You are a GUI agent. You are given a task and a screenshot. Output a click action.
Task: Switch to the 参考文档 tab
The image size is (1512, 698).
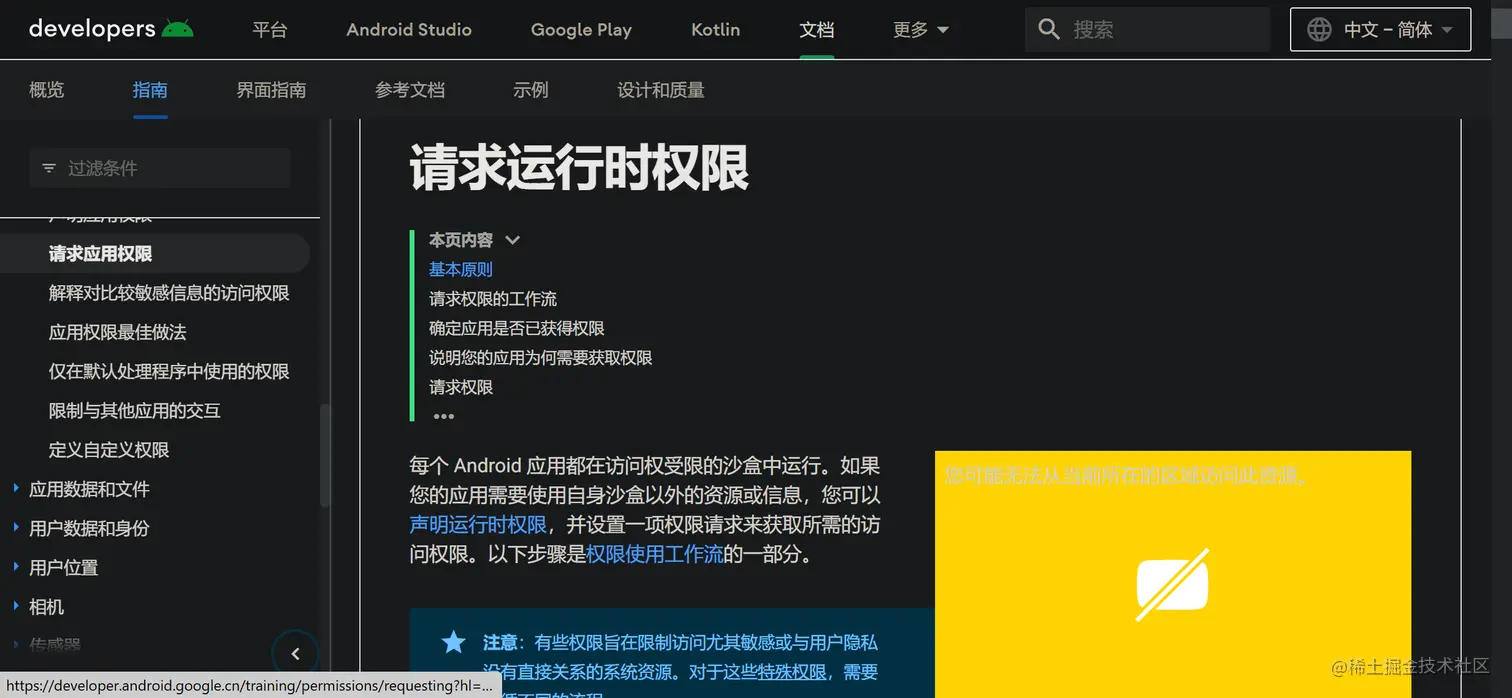pos(410,90)
